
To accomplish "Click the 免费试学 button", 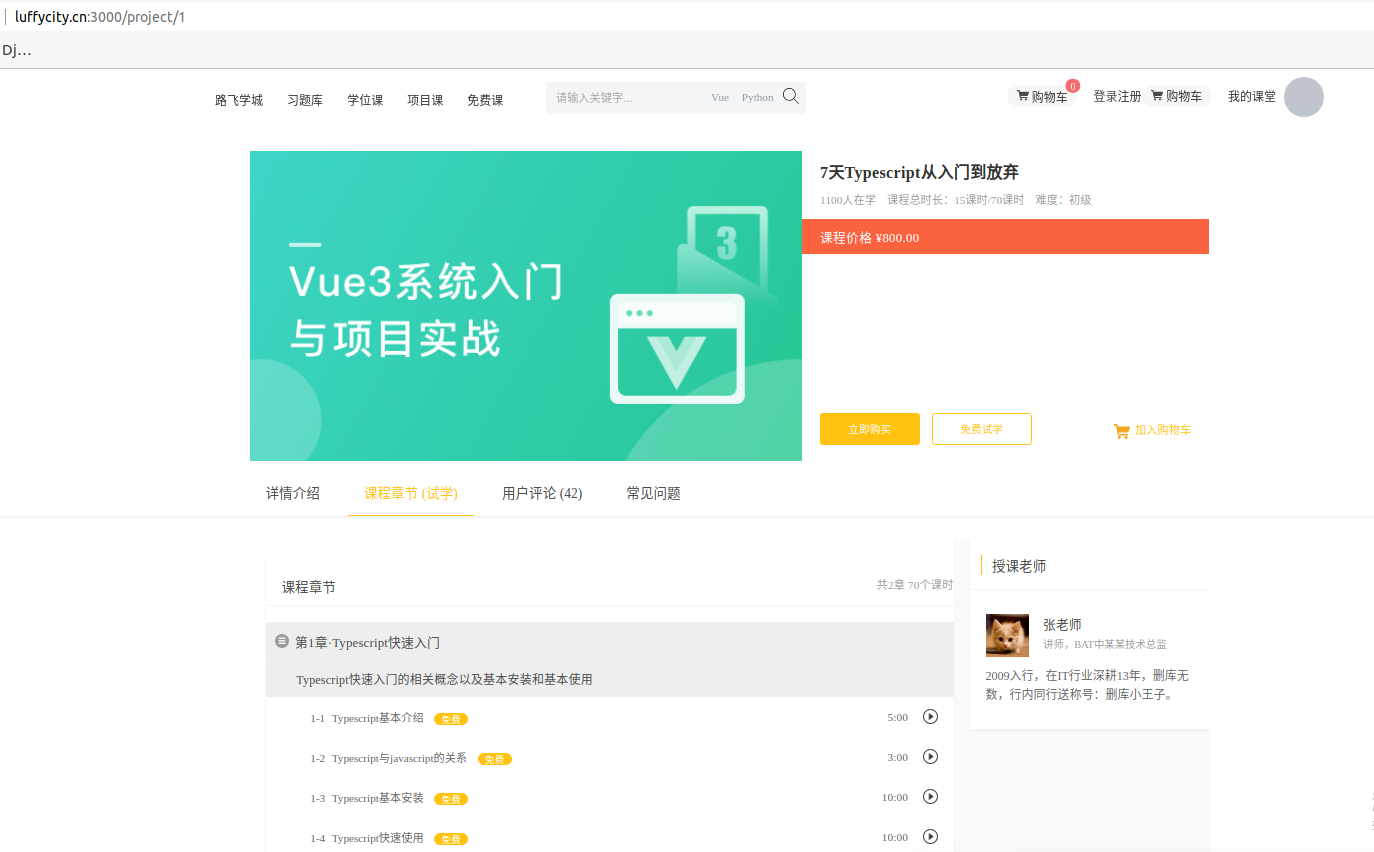I will click(x=982, y=429).
